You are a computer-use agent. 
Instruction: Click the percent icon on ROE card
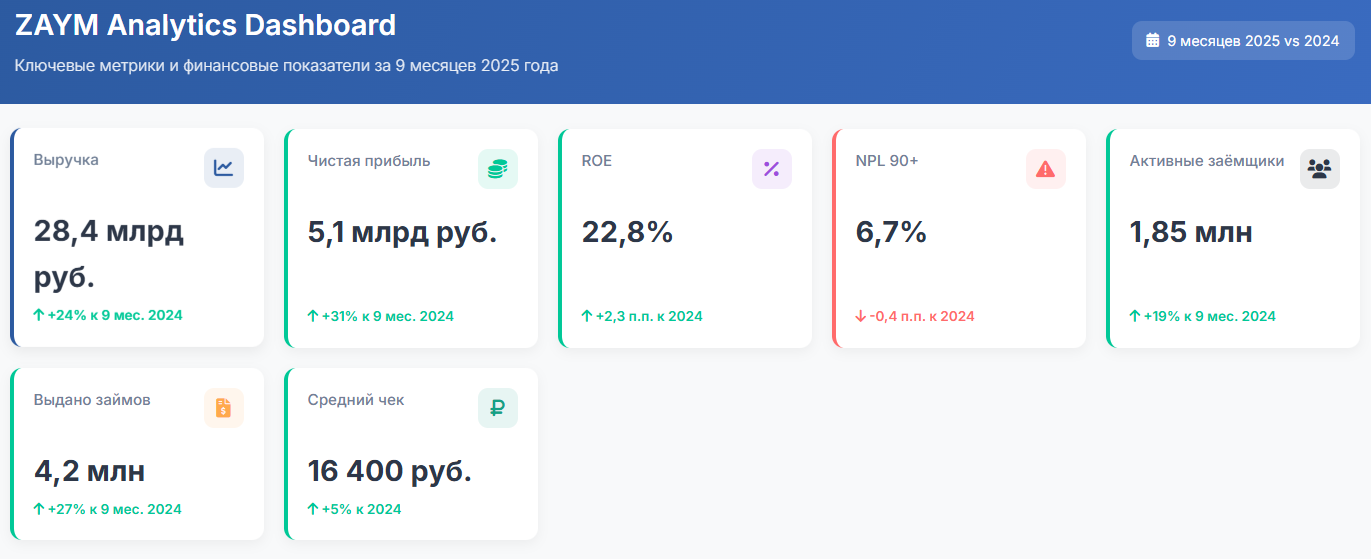(x=772, y=168)
